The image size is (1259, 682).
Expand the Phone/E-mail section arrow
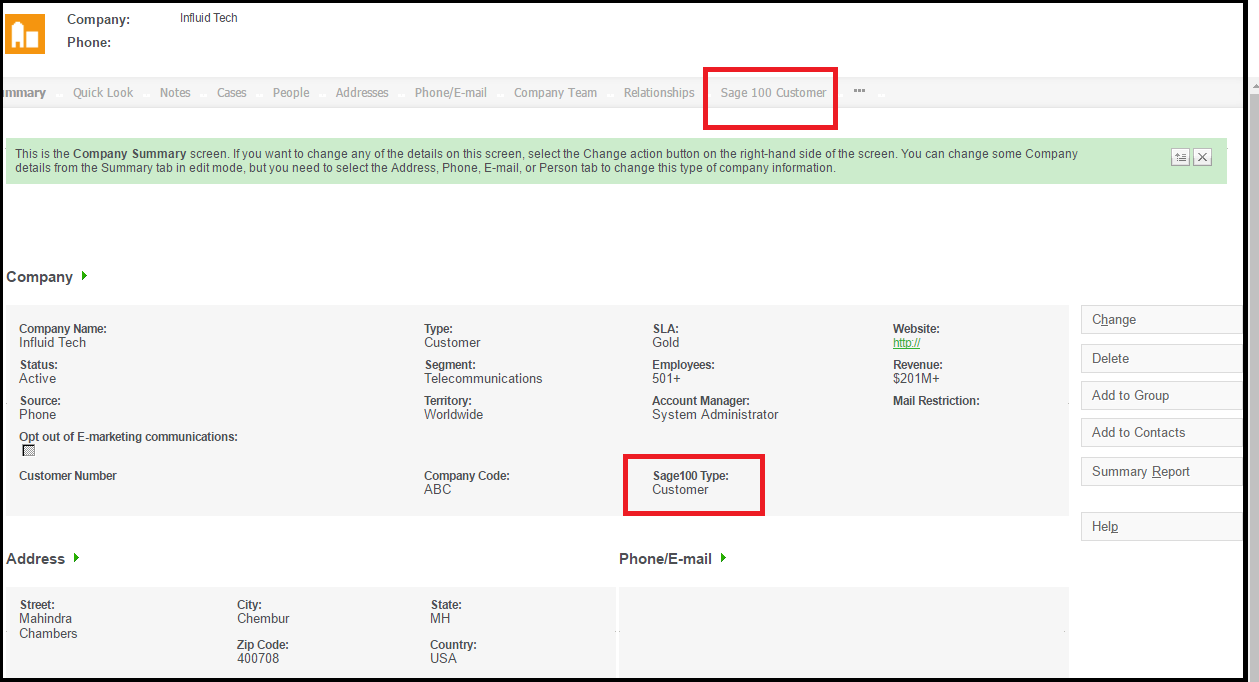[723, 558]
